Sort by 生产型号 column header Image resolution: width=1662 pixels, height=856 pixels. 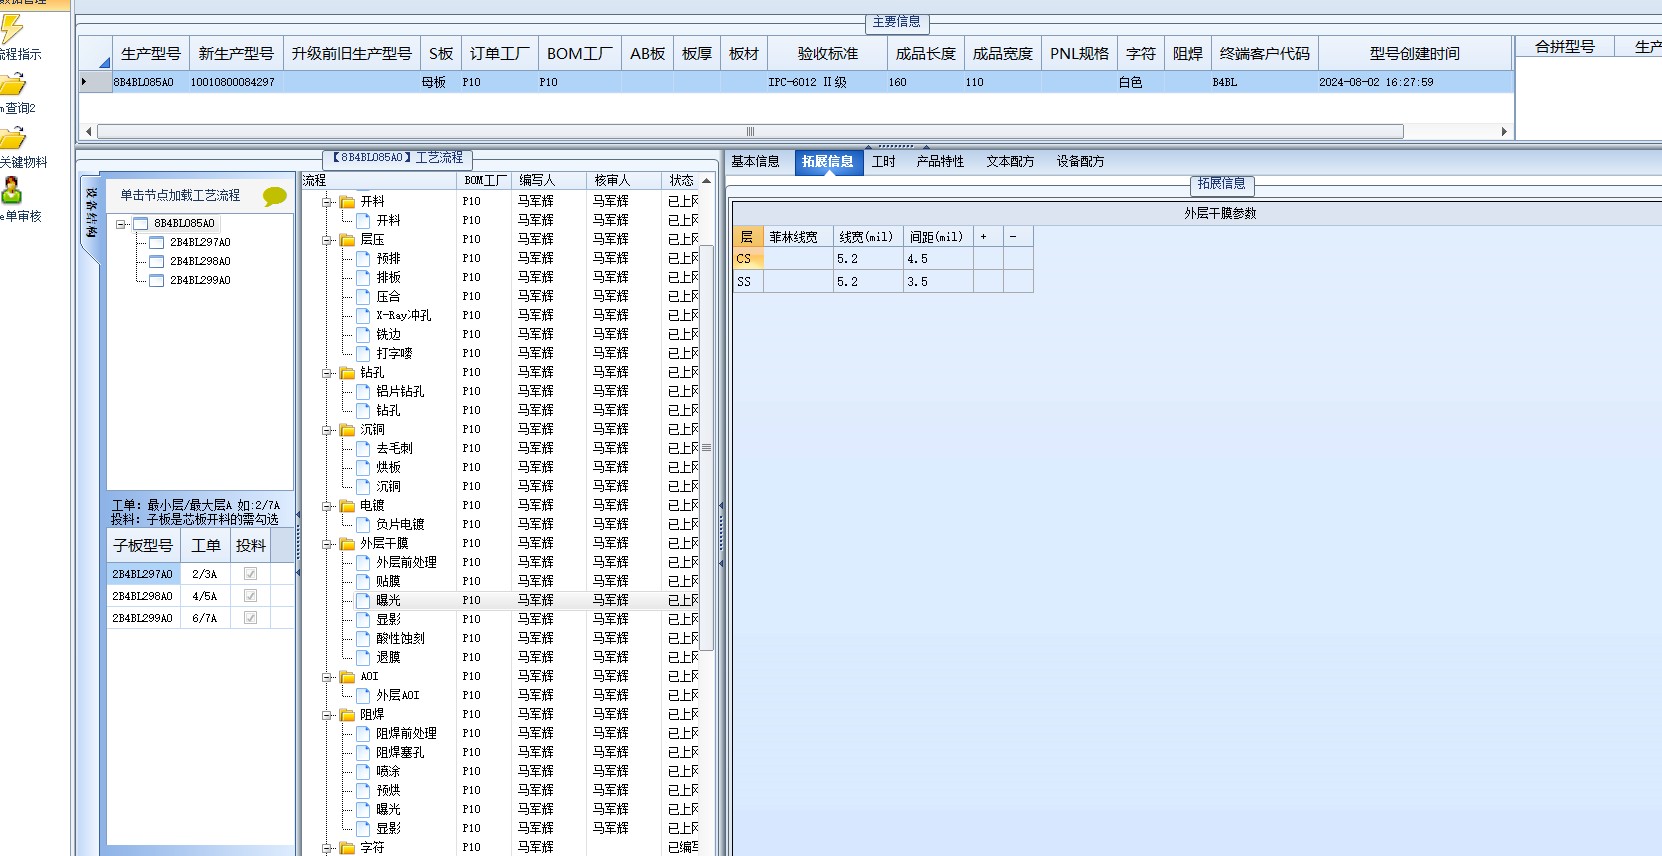(150, 54)
